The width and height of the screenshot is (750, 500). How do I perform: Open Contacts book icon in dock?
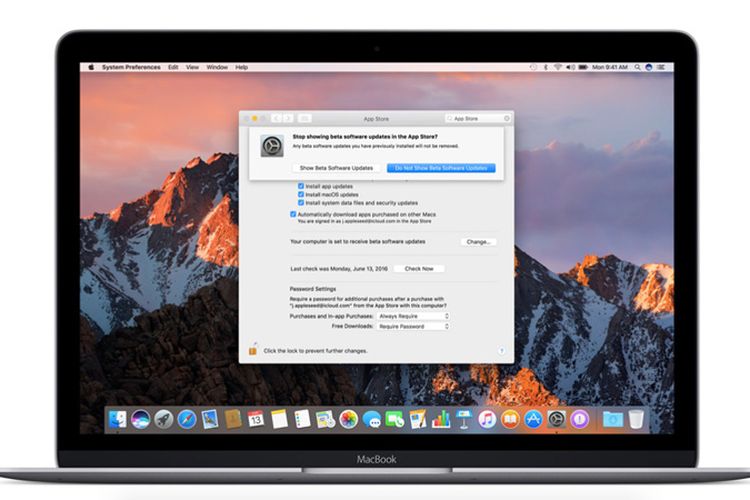pos(233,420)
